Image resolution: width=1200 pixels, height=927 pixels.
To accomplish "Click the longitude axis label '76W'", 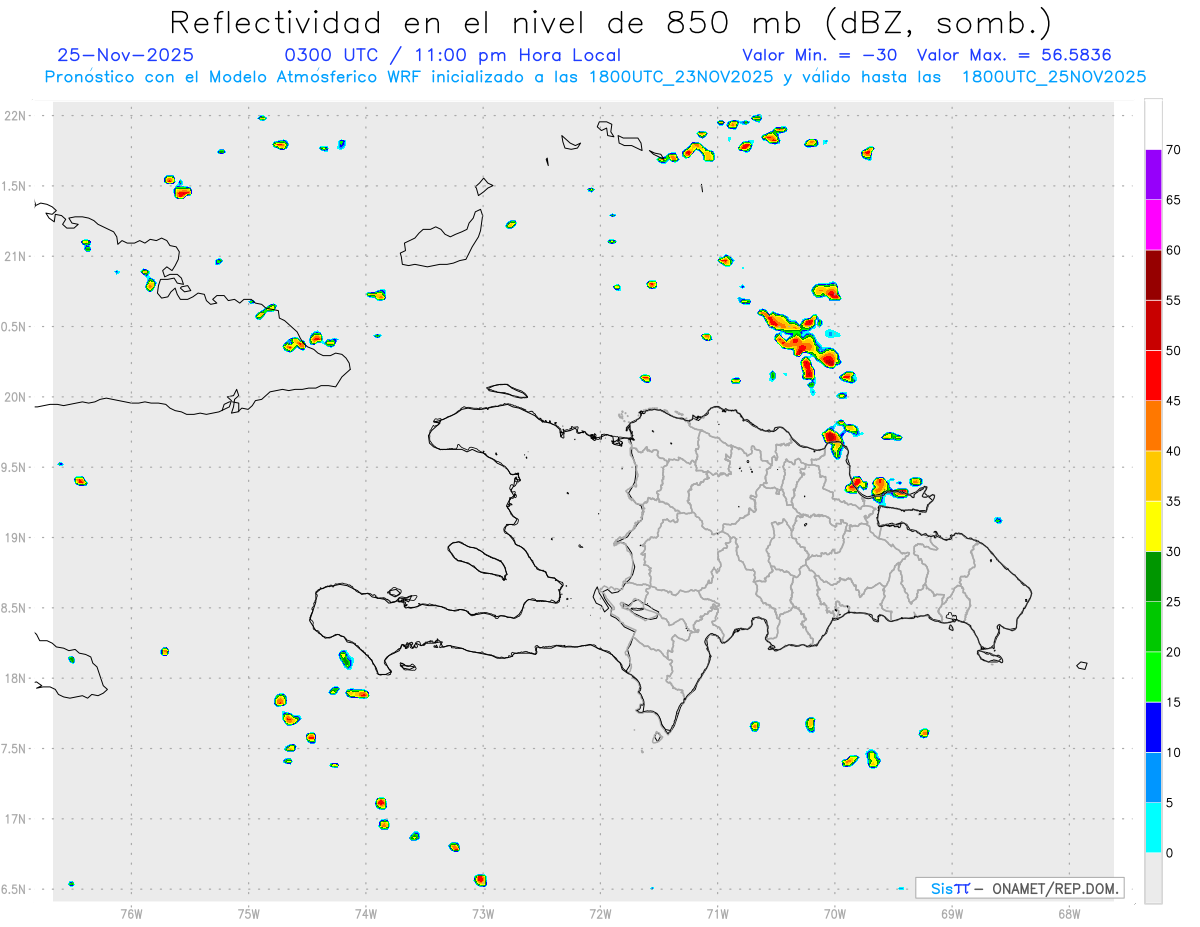I will (x=131, y=913).
